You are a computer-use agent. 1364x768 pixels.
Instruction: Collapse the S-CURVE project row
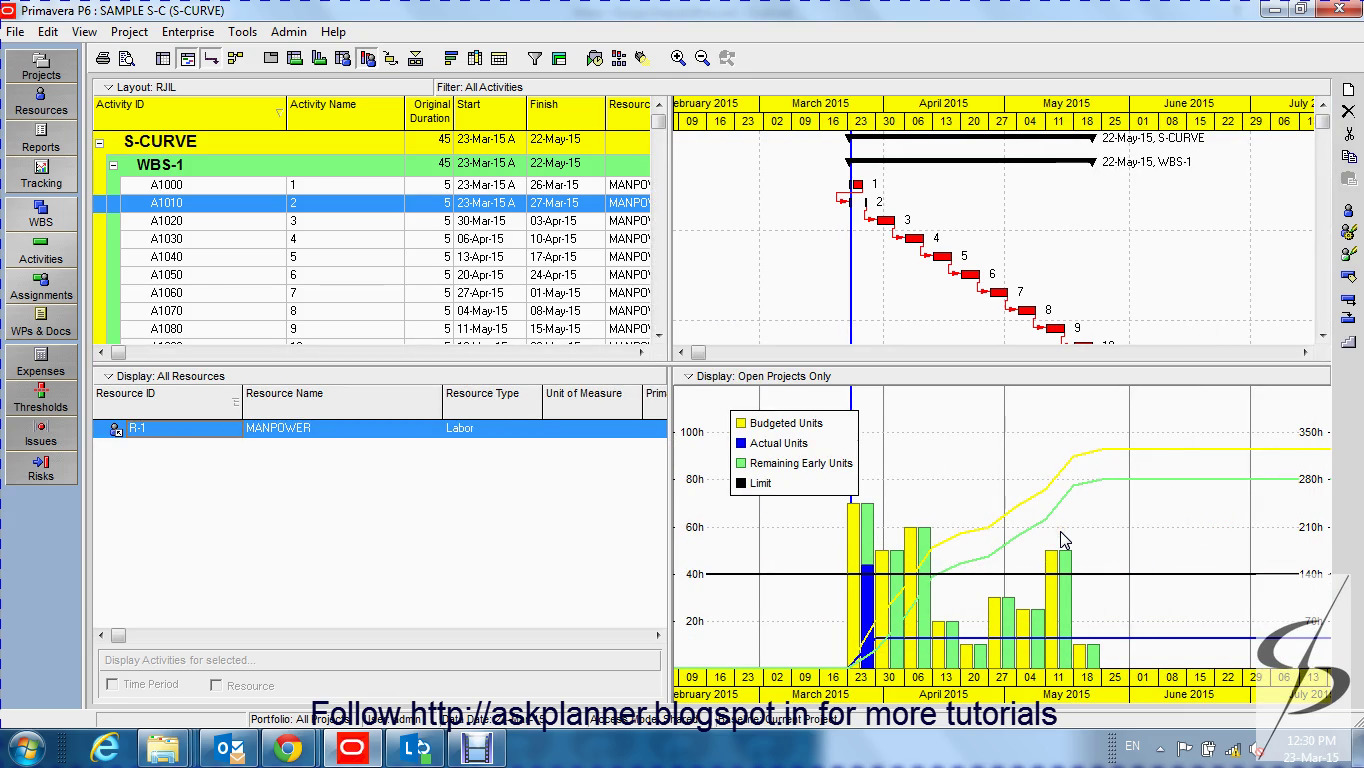point(97,141)
